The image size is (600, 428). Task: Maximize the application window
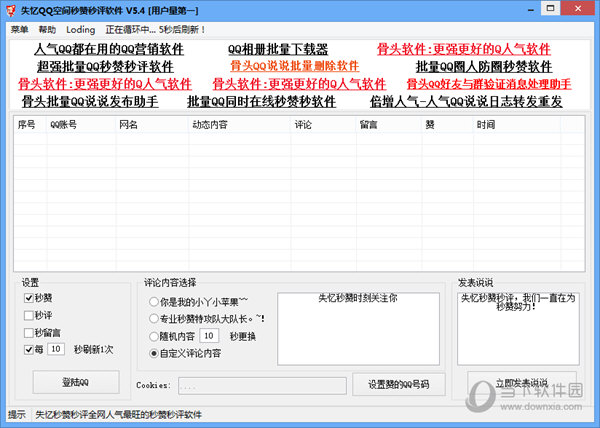pyautogui.click(x=551, y=8)
